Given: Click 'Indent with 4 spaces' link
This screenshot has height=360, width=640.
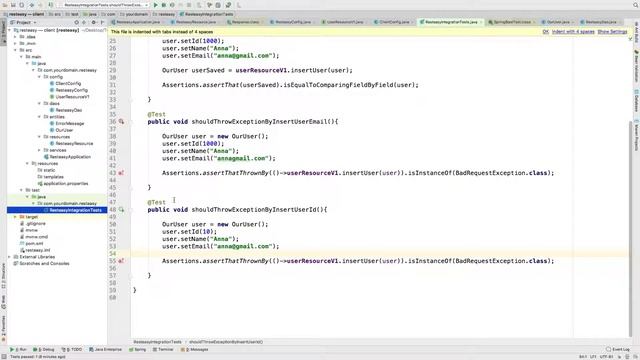Looking at the screenshot, I should [573, 32].
